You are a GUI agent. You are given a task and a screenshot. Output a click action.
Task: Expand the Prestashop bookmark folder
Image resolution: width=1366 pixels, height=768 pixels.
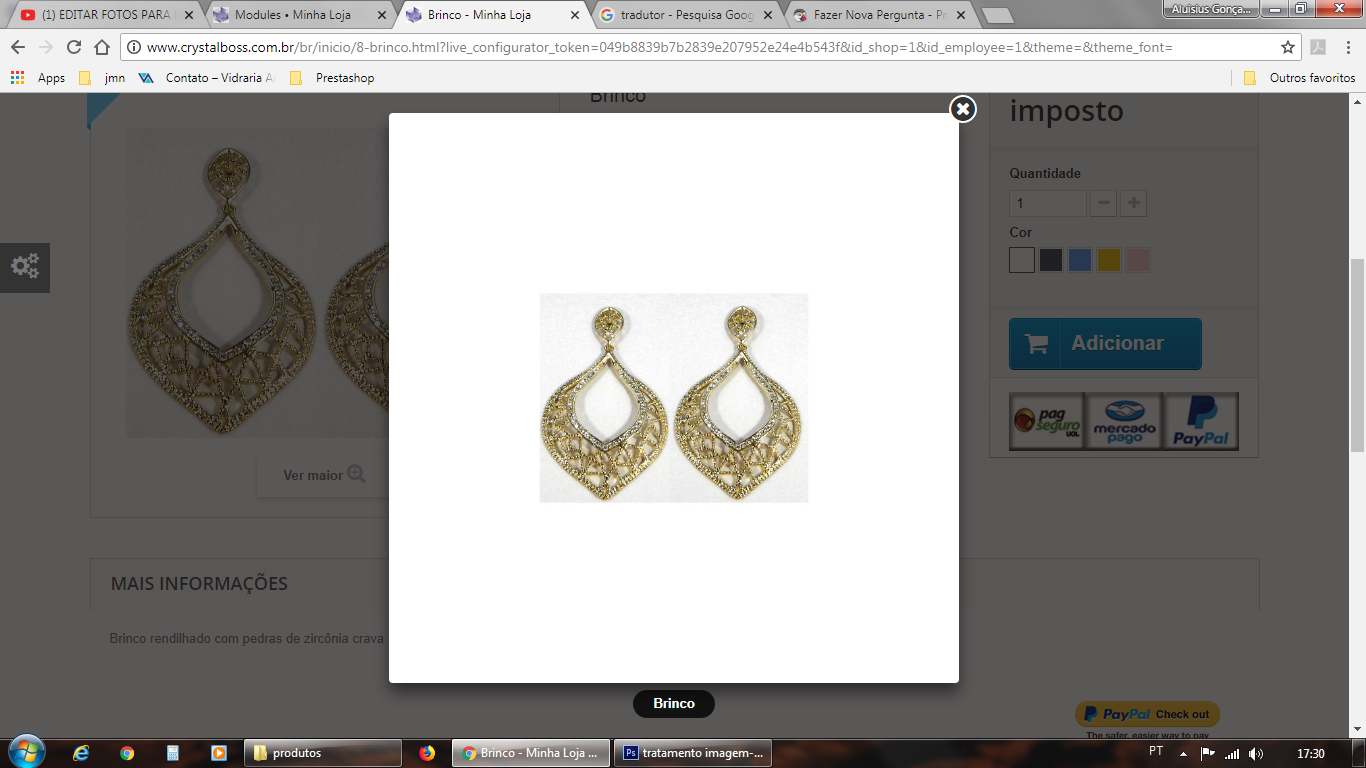331,78
